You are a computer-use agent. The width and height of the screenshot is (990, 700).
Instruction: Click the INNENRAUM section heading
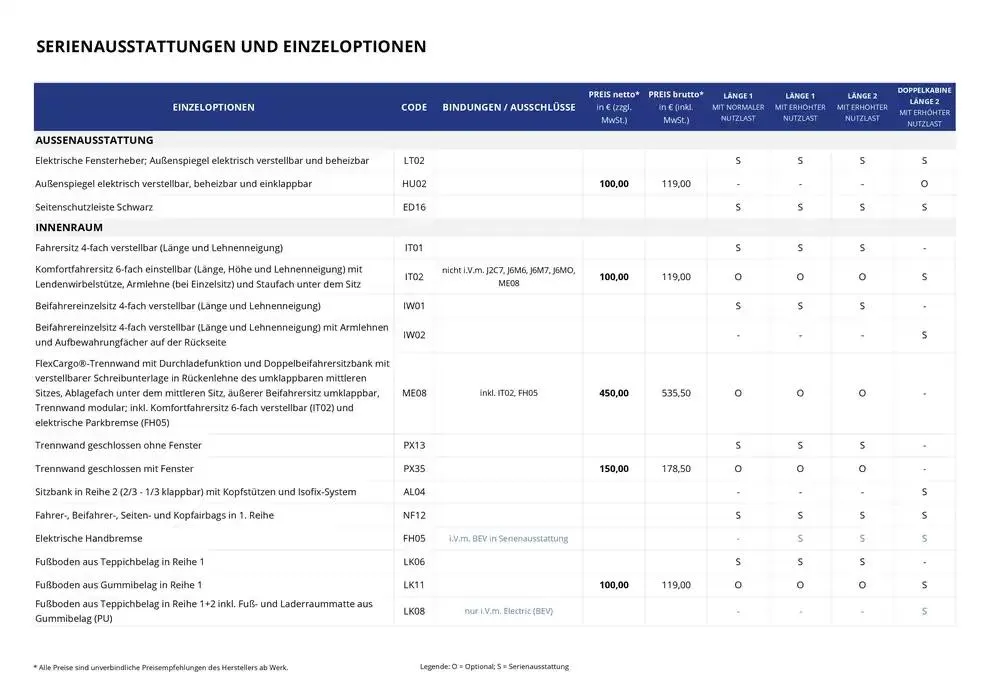(x=69, y=227)
